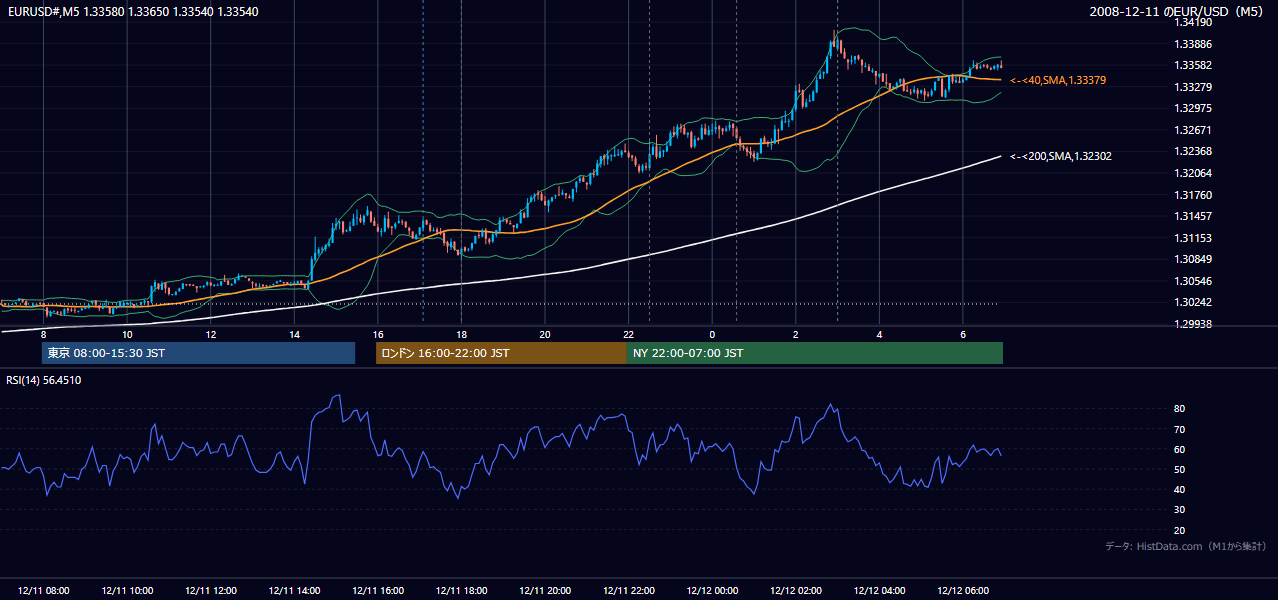This screenshot has height=600, width=1278.
Task: Click RSI level 50 on the scale
Action: pos(1180,469)
